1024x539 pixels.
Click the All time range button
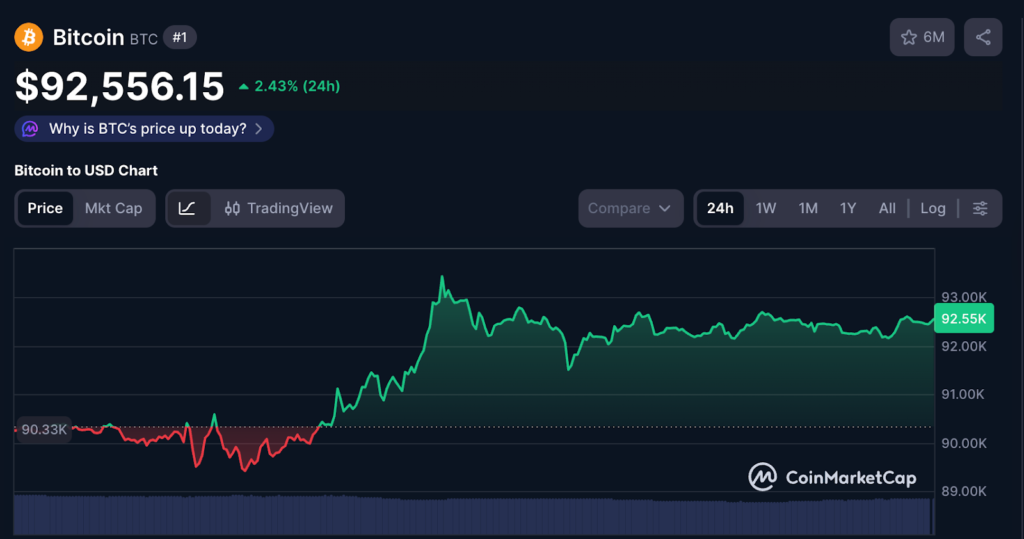[887, 208]
